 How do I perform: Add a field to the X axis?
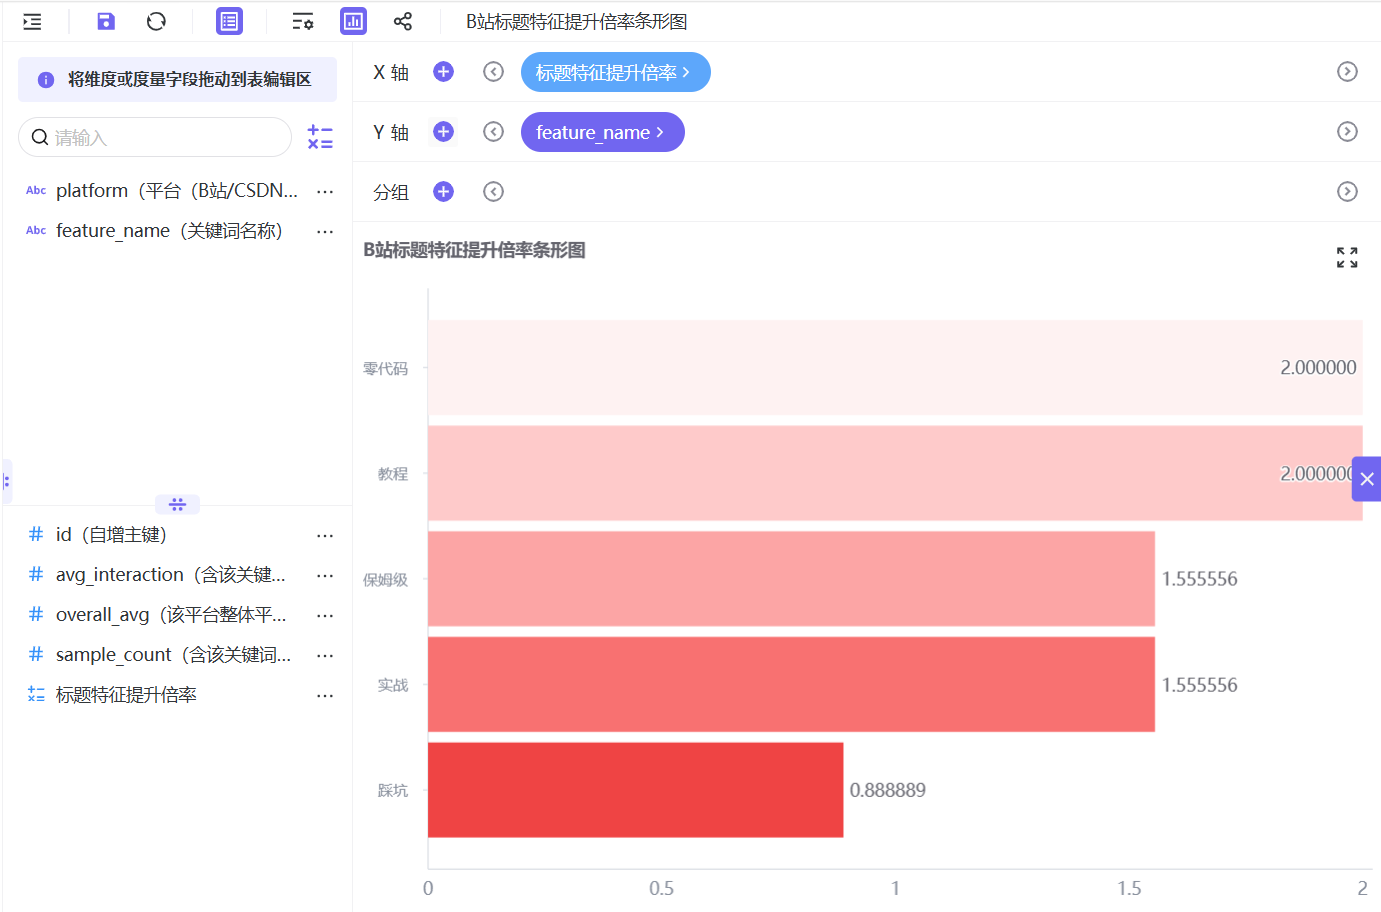(x=444, y=72)
